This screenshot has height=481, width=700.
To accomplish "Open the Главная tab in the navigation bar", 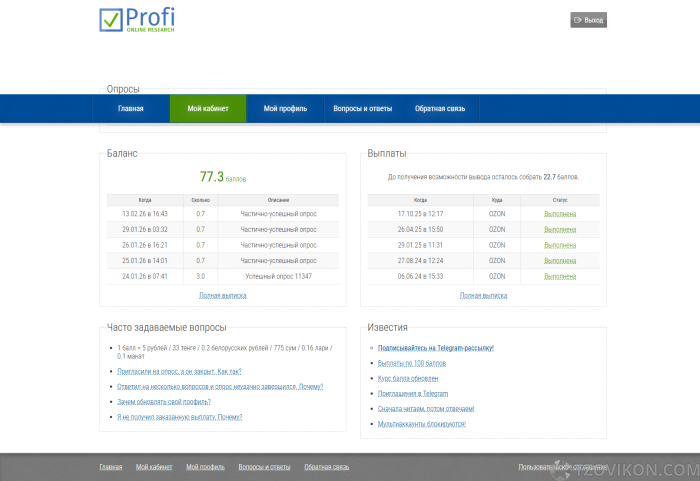I will (131, 109).
